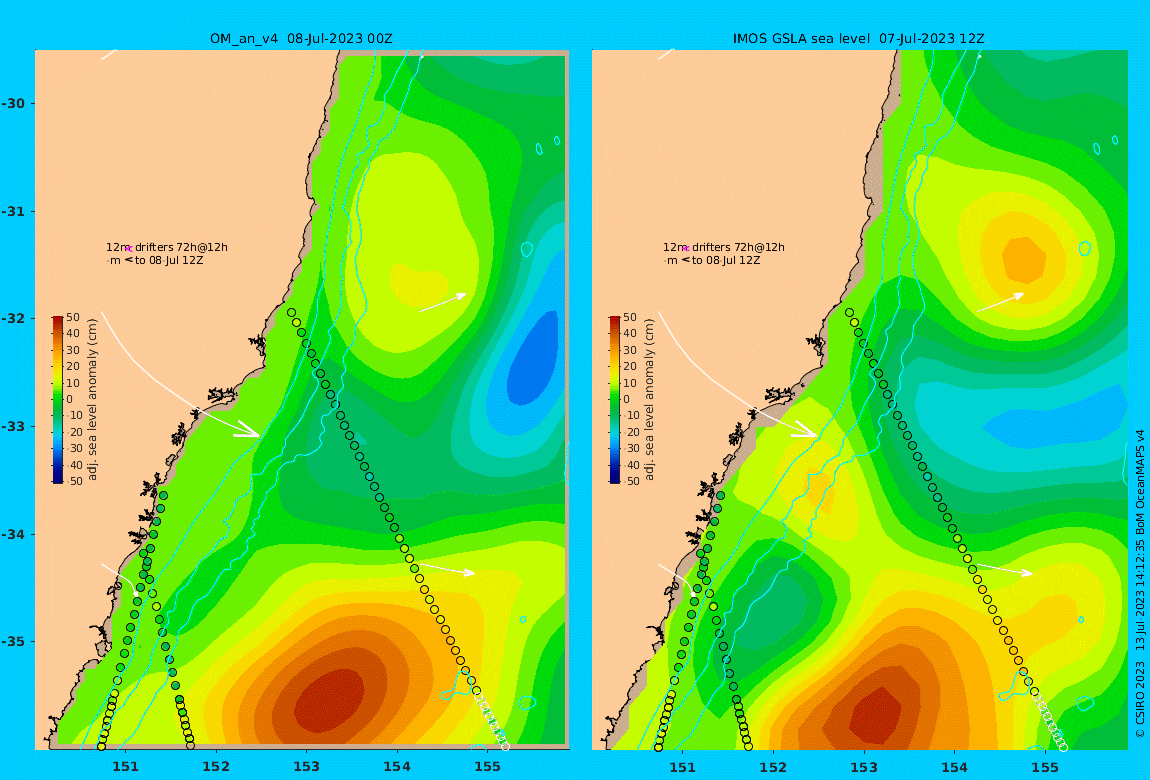Click the color scale bar in the IMOS GSLA map
1150x780 pixels.
(615, 400)
